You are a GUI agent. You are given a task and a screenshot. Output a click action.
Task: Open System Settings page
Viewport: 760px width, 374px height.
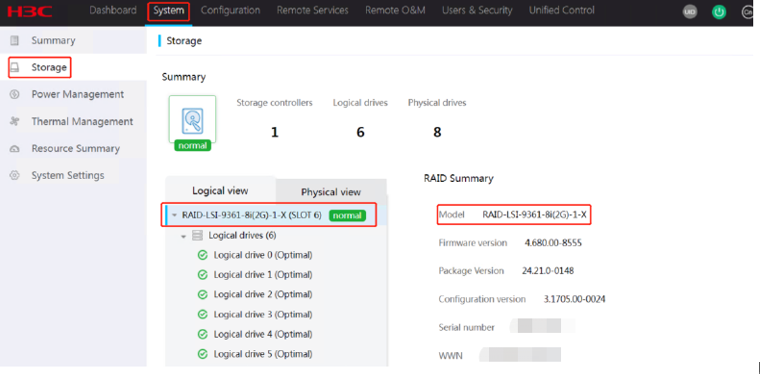(68, 175)
